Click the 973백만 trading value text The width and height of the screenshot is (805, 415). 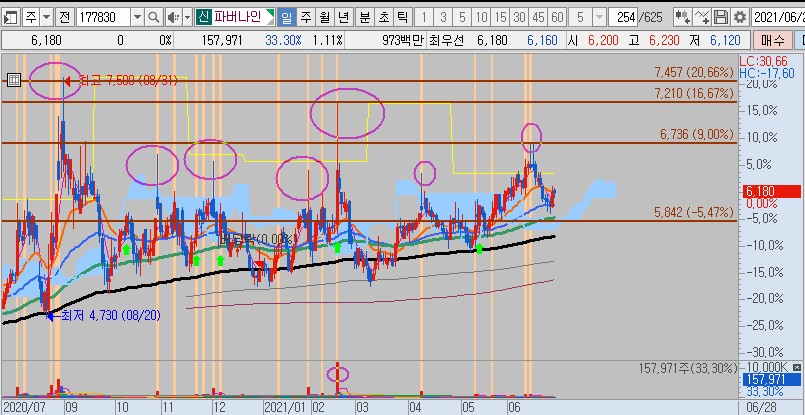tap(403, 40)
